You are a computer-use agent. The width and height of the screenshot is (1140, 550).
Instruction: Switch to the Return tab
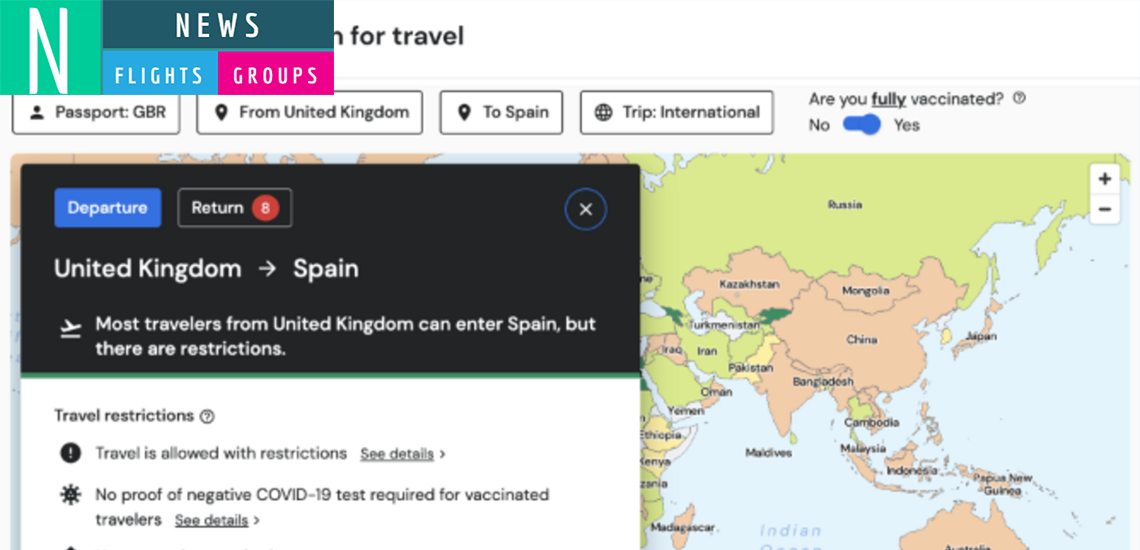[235, 208]
